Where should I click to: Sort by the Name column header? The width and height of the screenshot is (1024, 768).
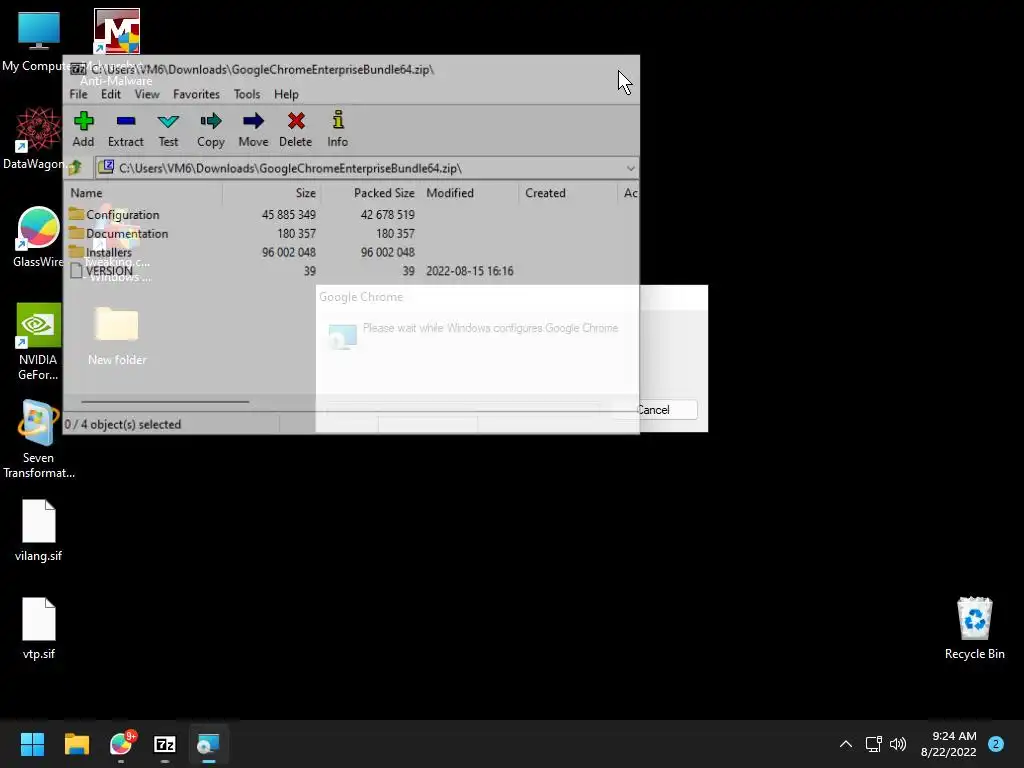click(x=144, y=193)
